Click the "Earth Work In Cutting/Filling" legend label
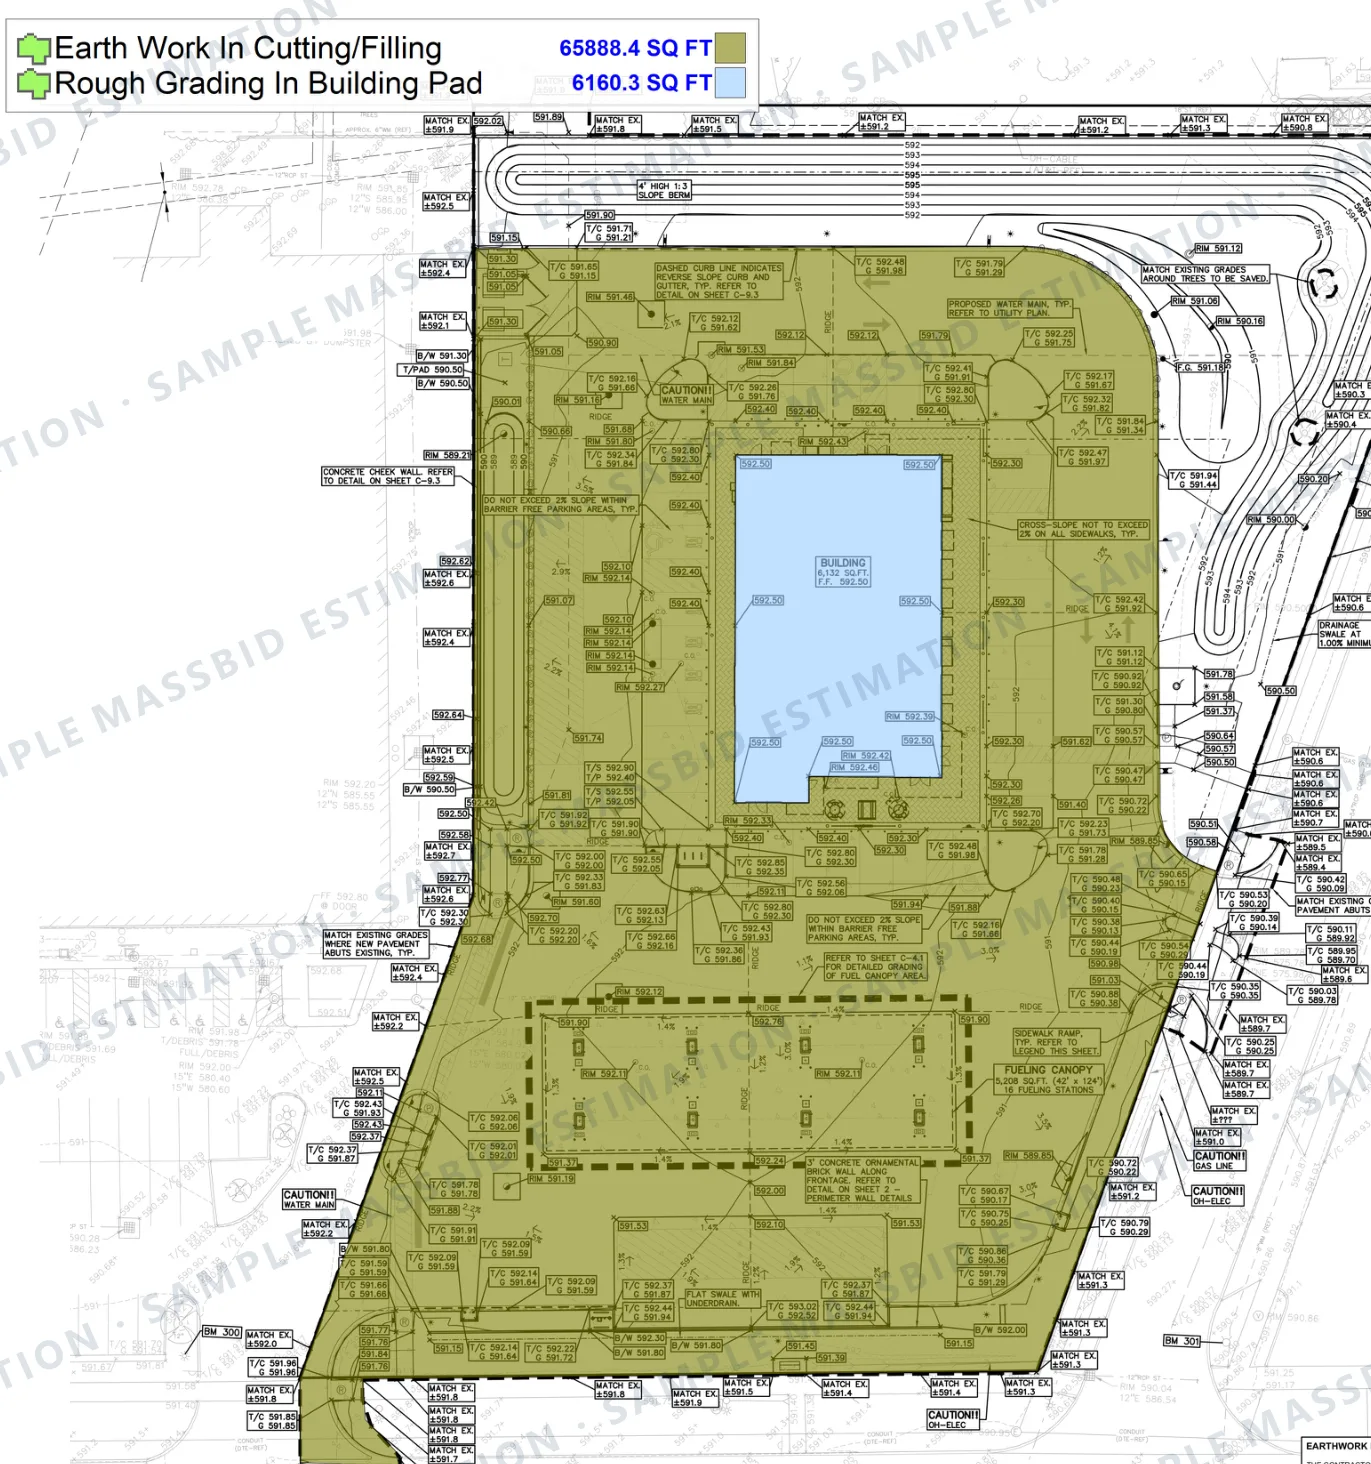Viewport: 1371px width, 1464px height. coord(248,48)
